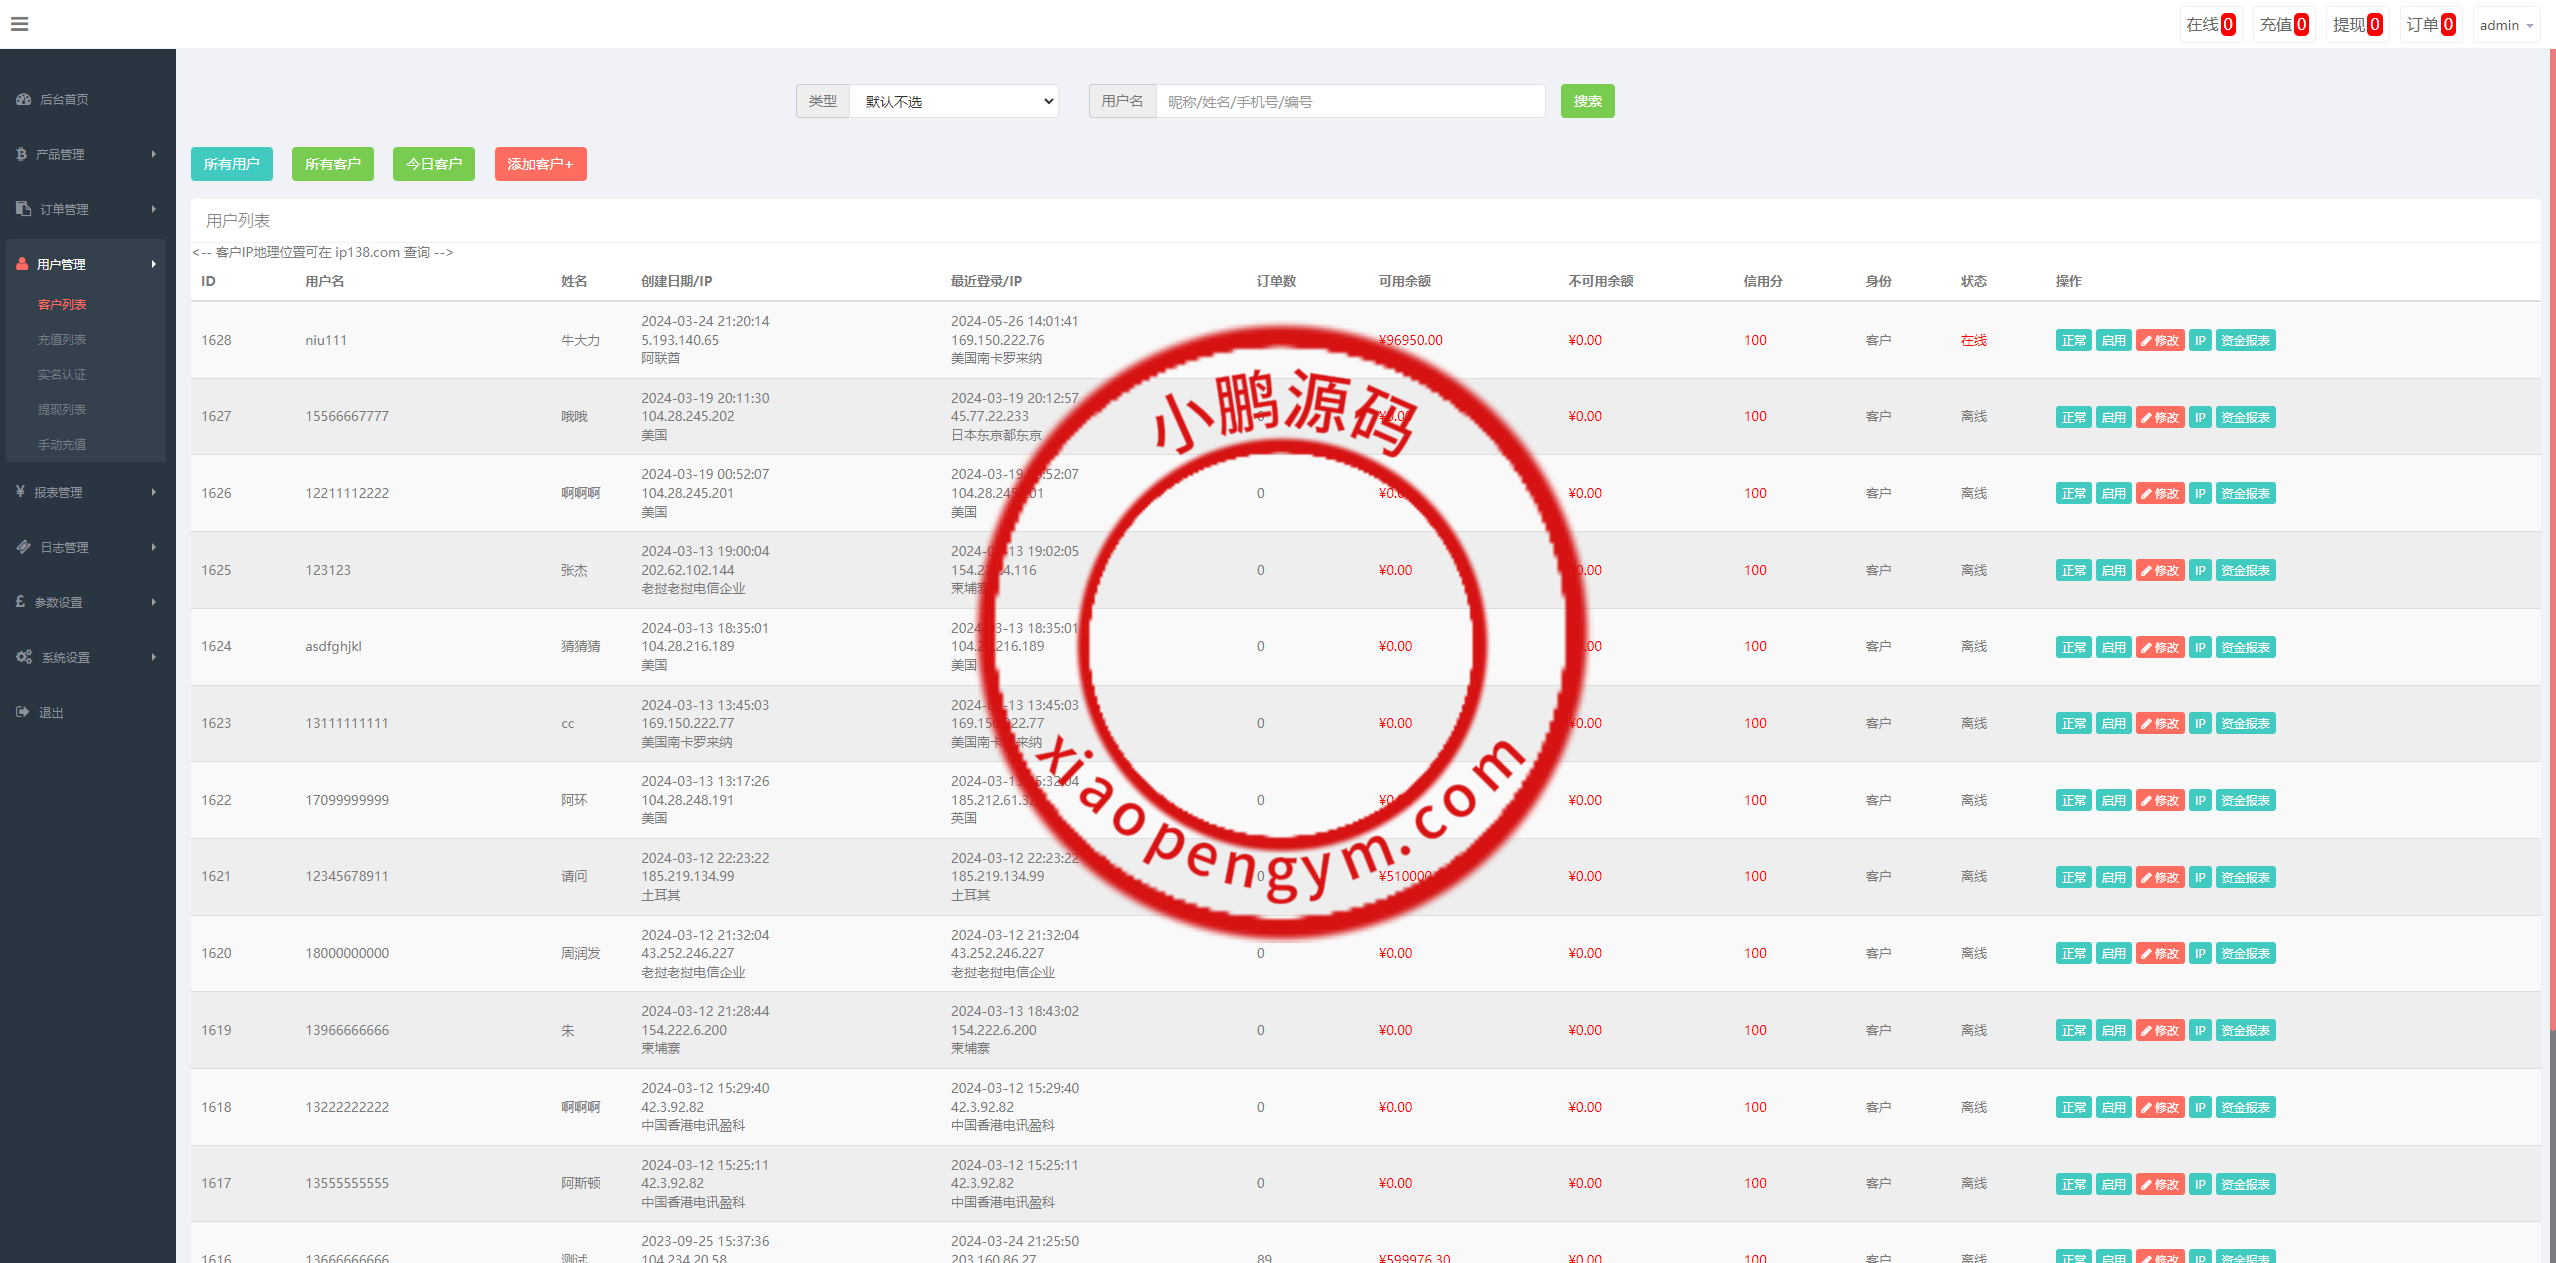This screenshot has width=2556, height=1263.
Task: Click the 添加客户+ button
Action: [540, 164]
